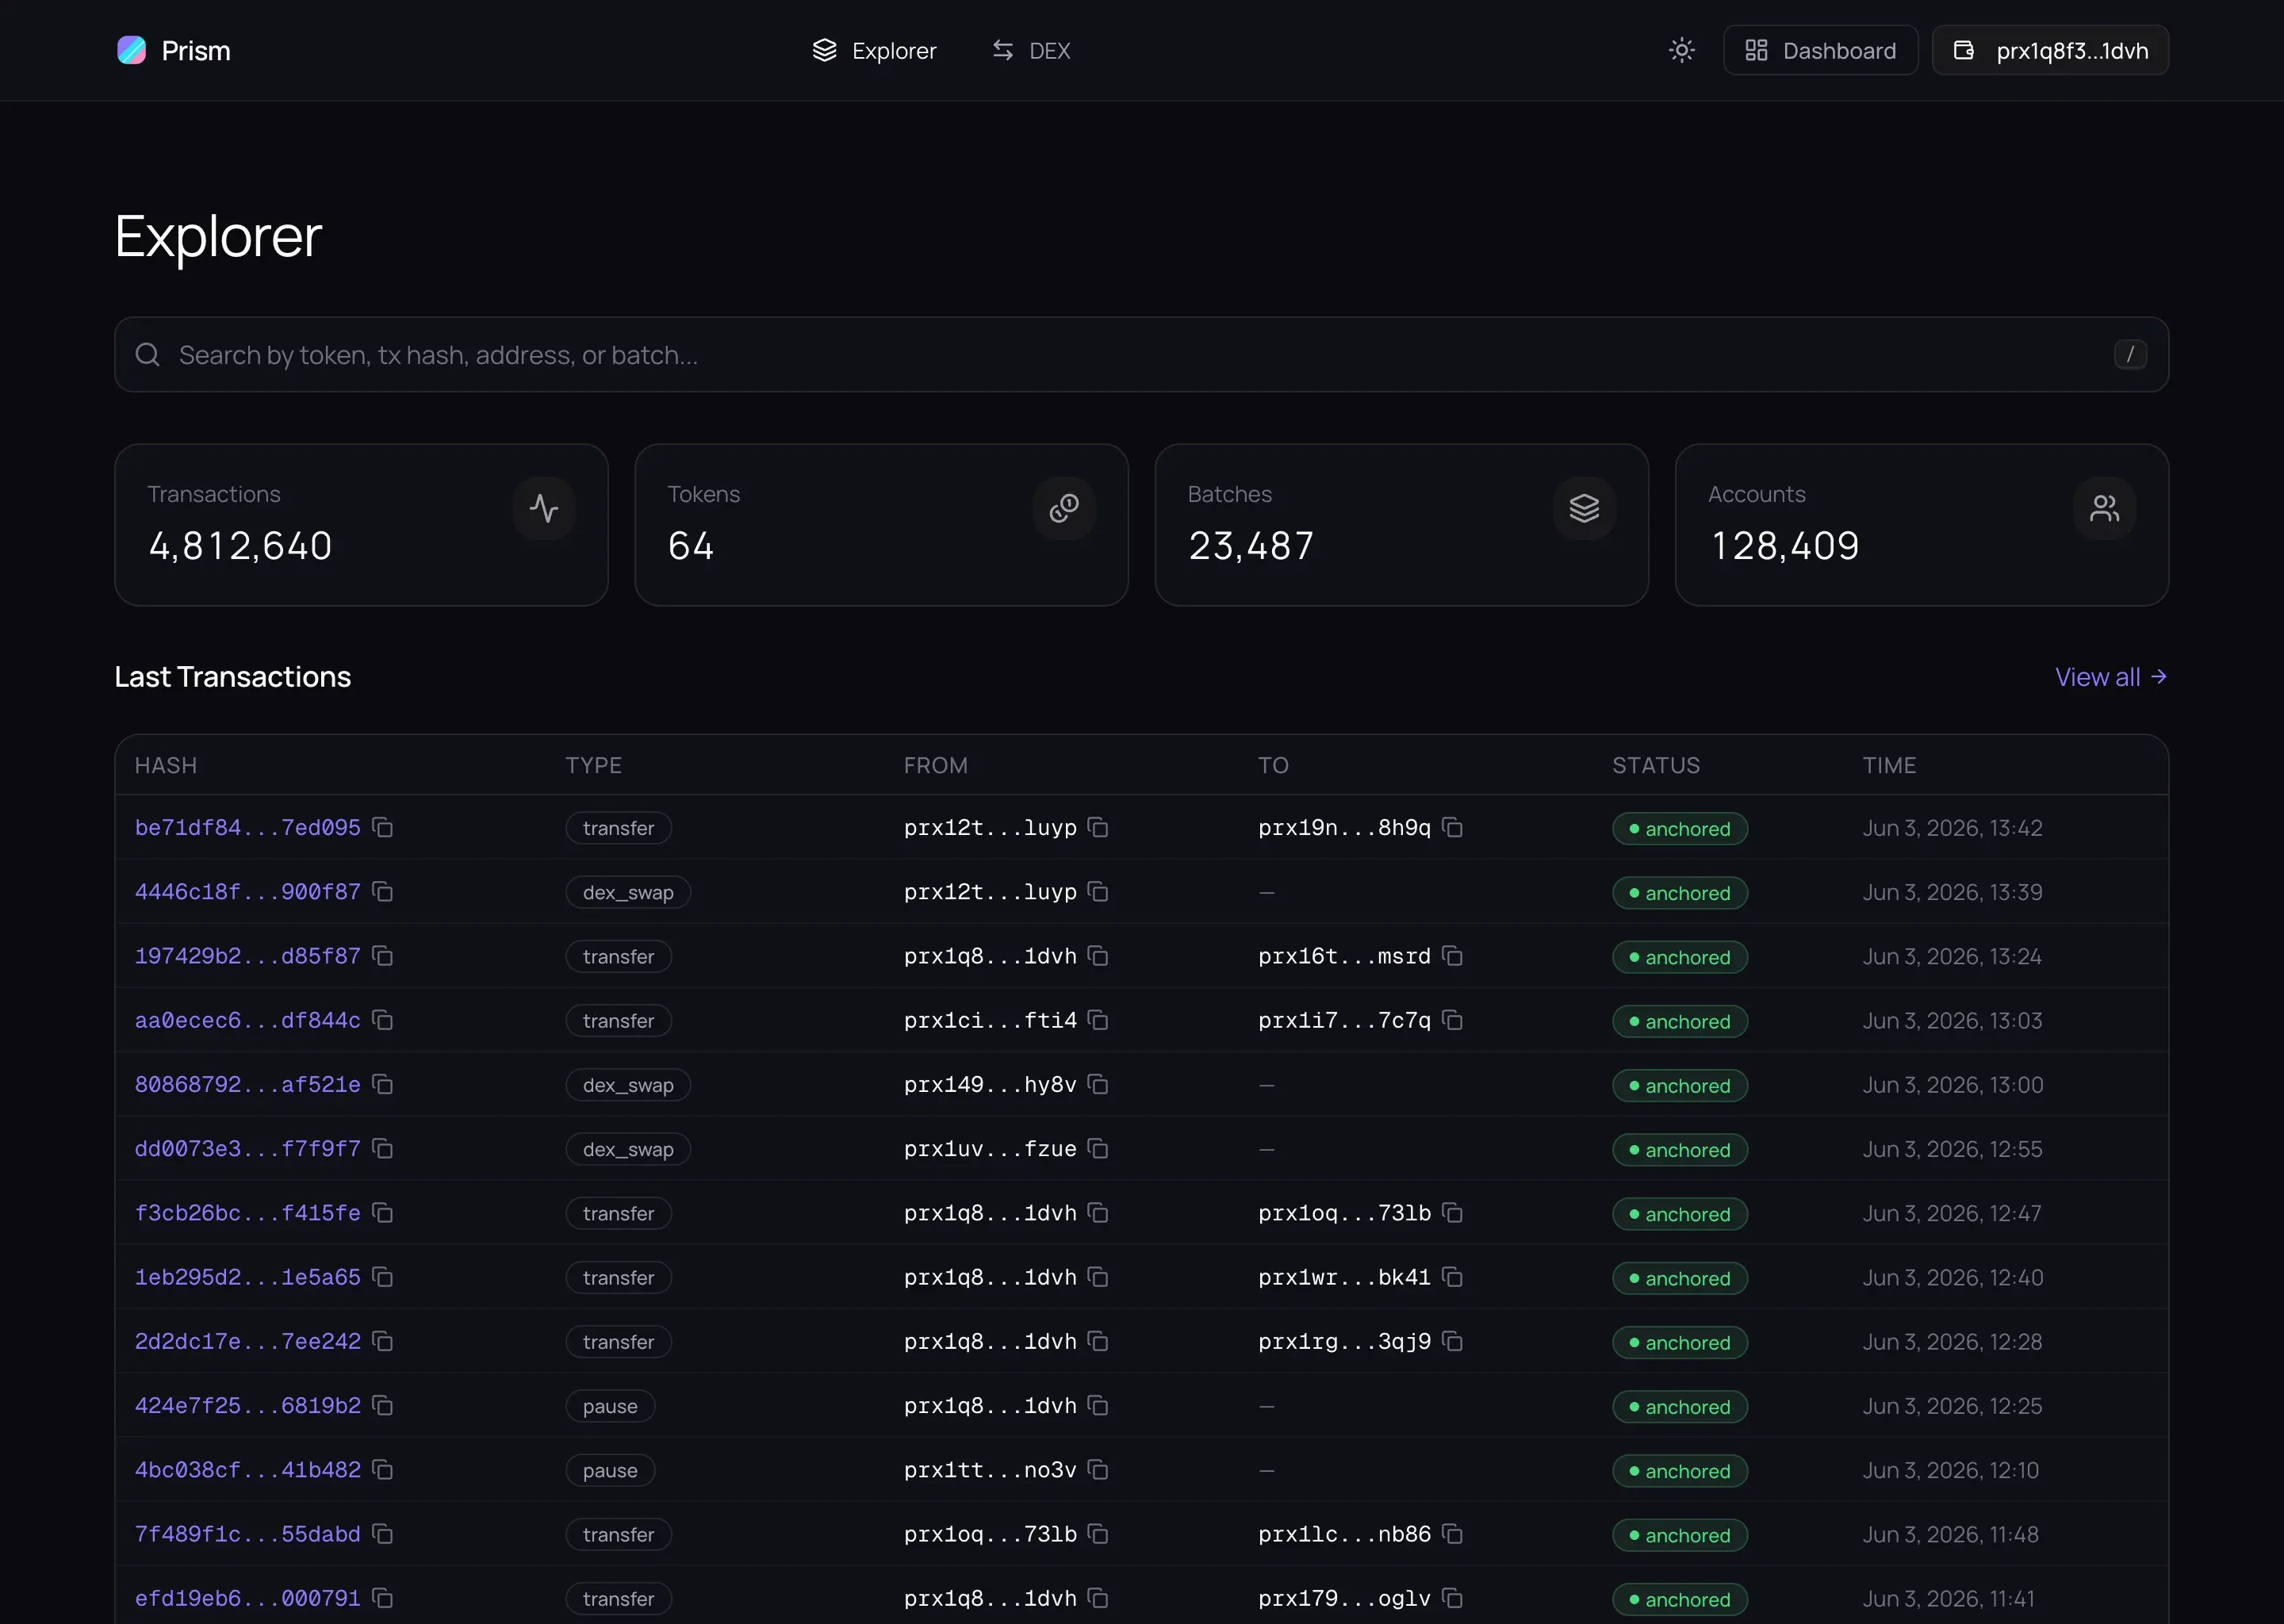Open transaction 197429b2...d85f87
2284x1624 pixels.
pos(247,955)
